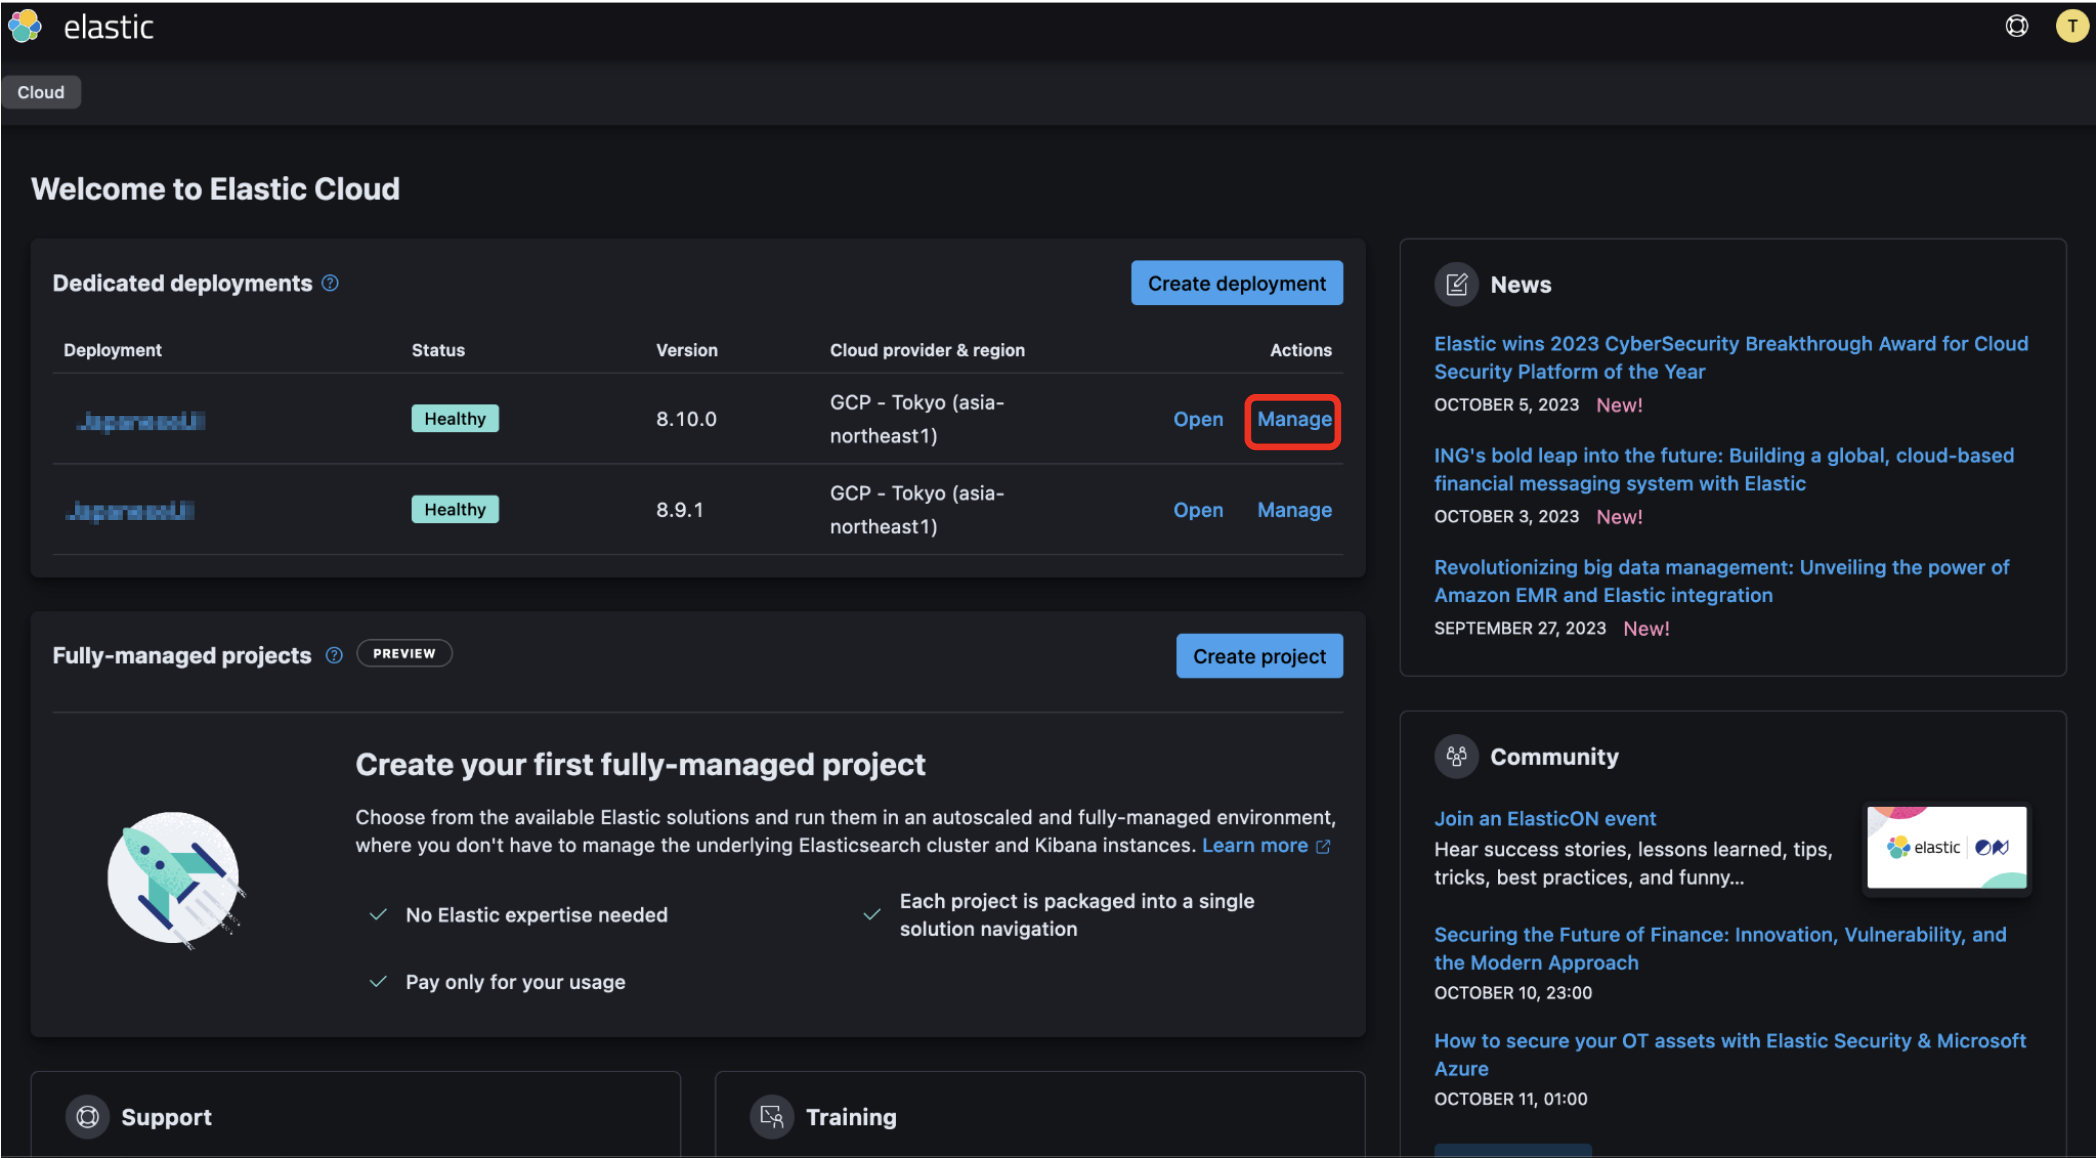Select the Cloud breadcrumb tab
This screenshot has width=2096, height=1158.
pyautogui.click(x=41, y=92)
